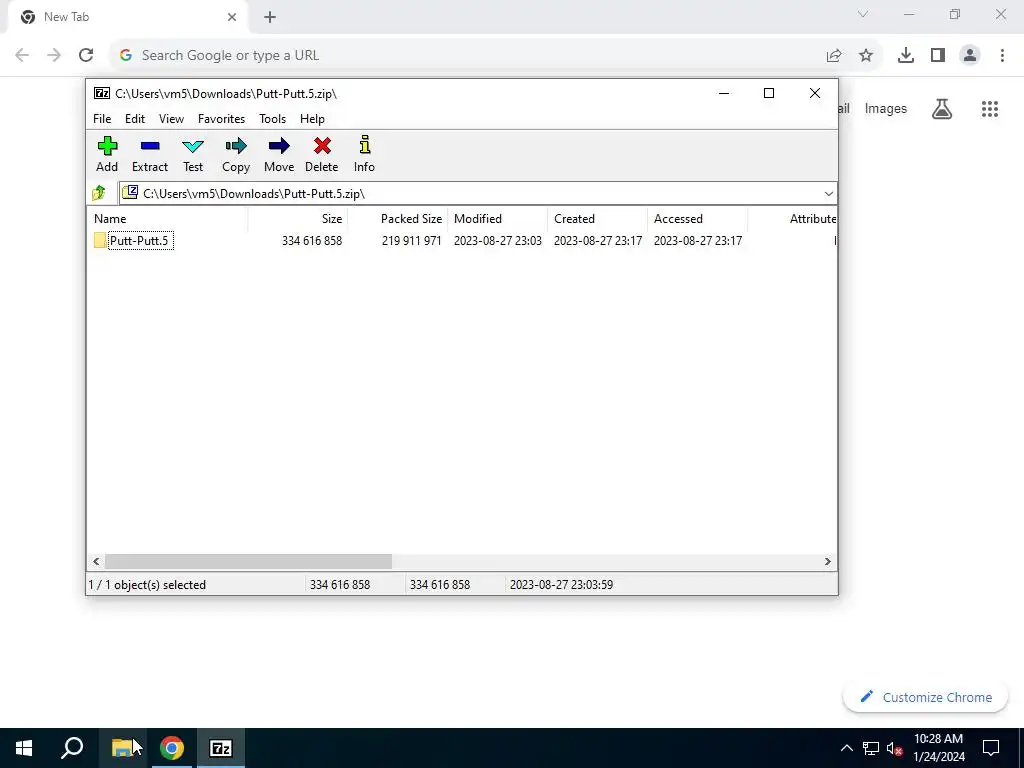Screen dimensions: 1024x768
Task: Select the Putt-Putt.5 folder row
Action: tap(462, 240)
